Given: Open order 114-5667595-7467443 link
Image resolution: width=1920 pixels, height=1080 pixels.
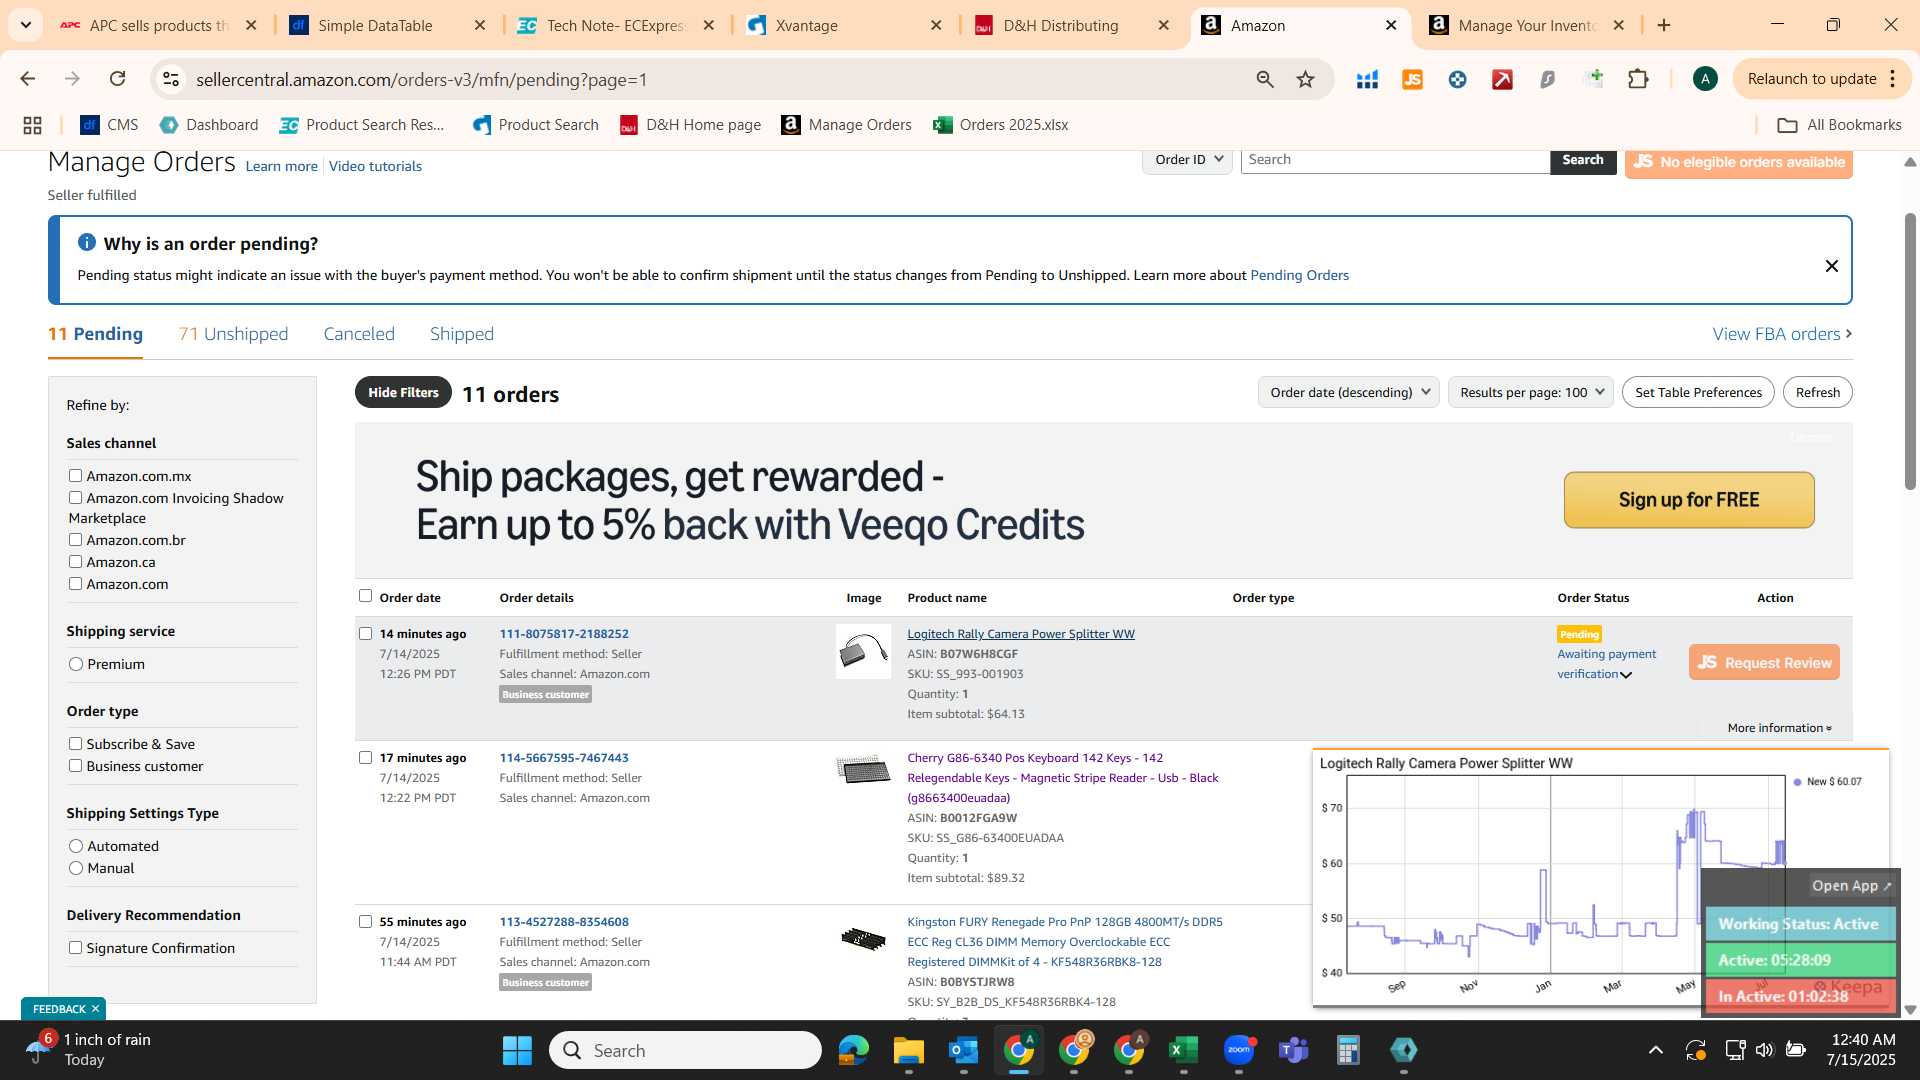Looking at the screenshot, I should click(564, 758).
